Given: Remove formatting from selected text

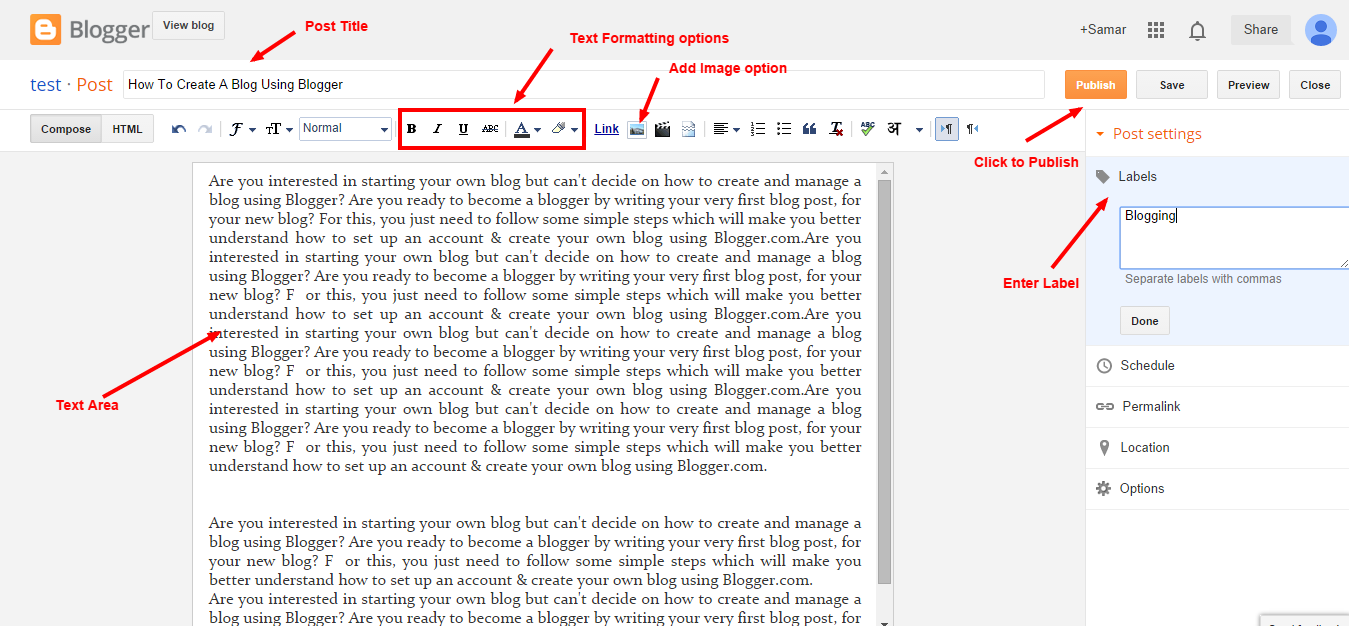Looking at the screenshot, I should (x=836, y=129).
